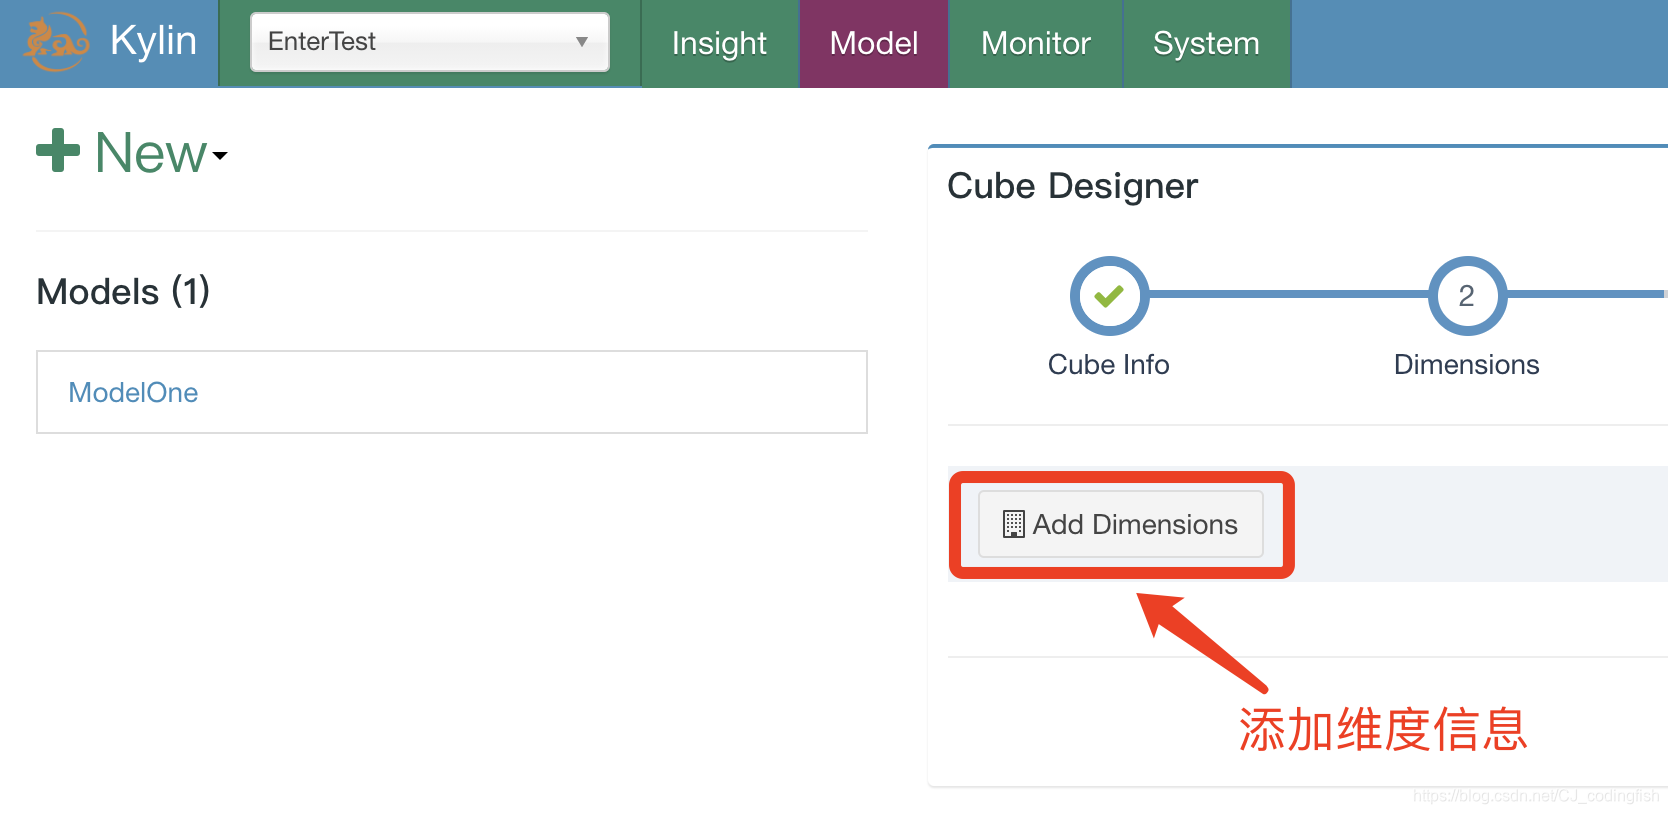Click the Cube Designer title
Viewport: 1668px width, 814px height.
pyautogui.click(x=1072, y=186)
